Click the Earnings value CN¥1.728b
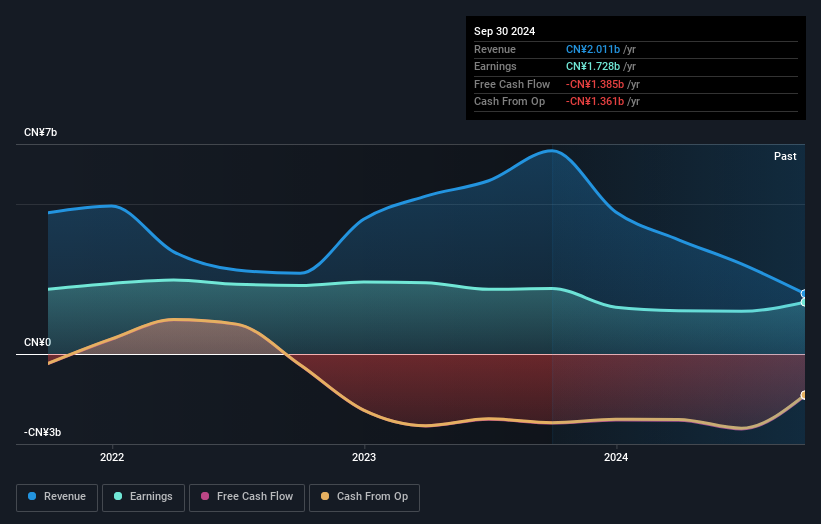Image resolution: width=821 pixels, height=524 pixels. (593, 66)
